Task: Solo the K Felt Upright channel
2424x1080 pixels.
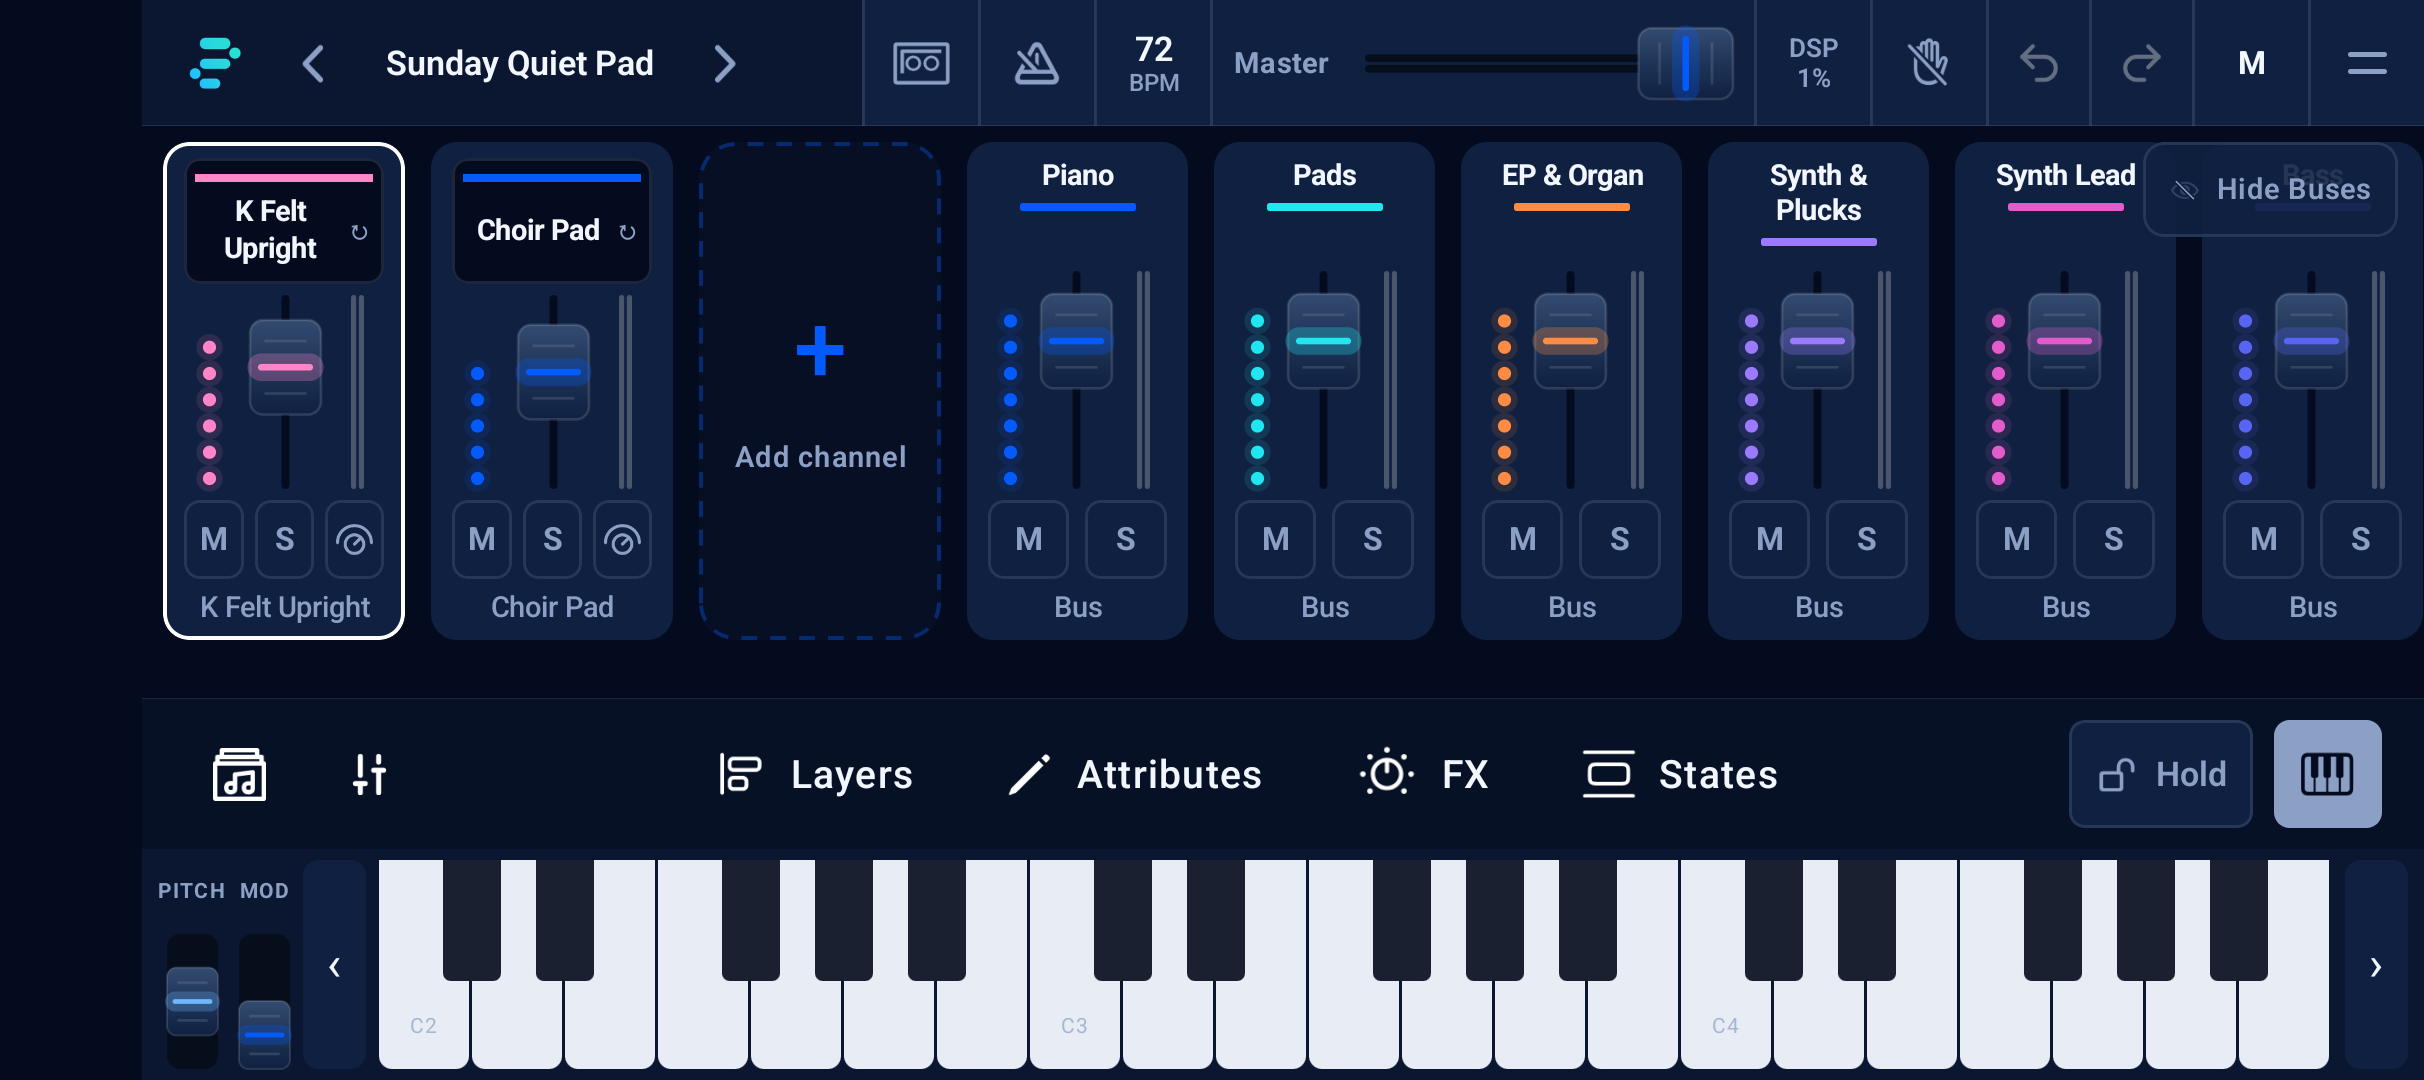Action: (x=284, y=540)
